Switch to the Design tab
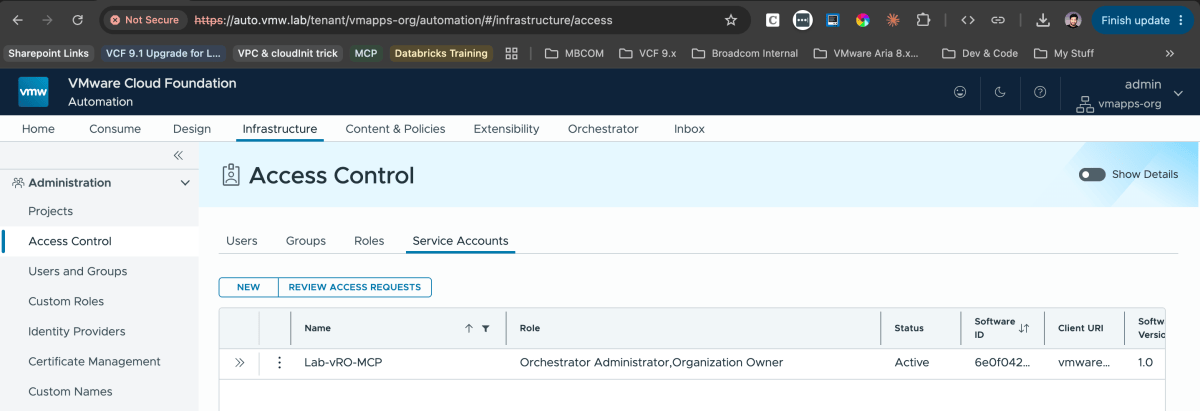 point(192,129)
